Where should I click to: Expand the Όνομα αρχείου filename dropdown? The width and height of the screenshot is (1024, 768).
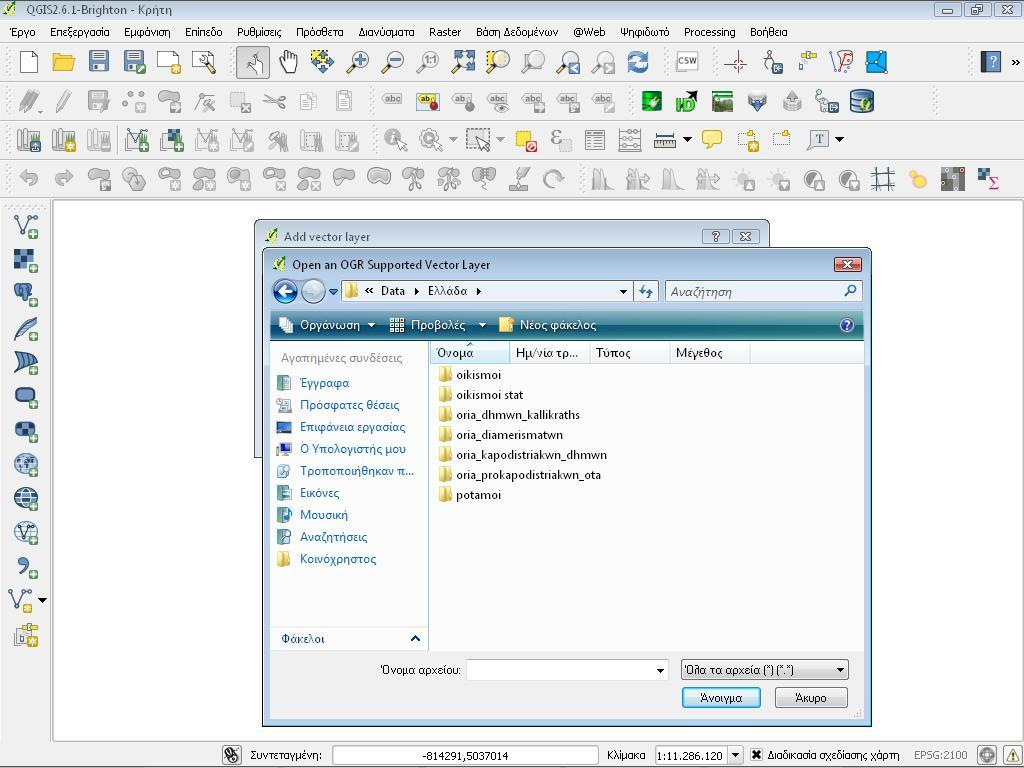pyautogui.click(x=660, y=670)
